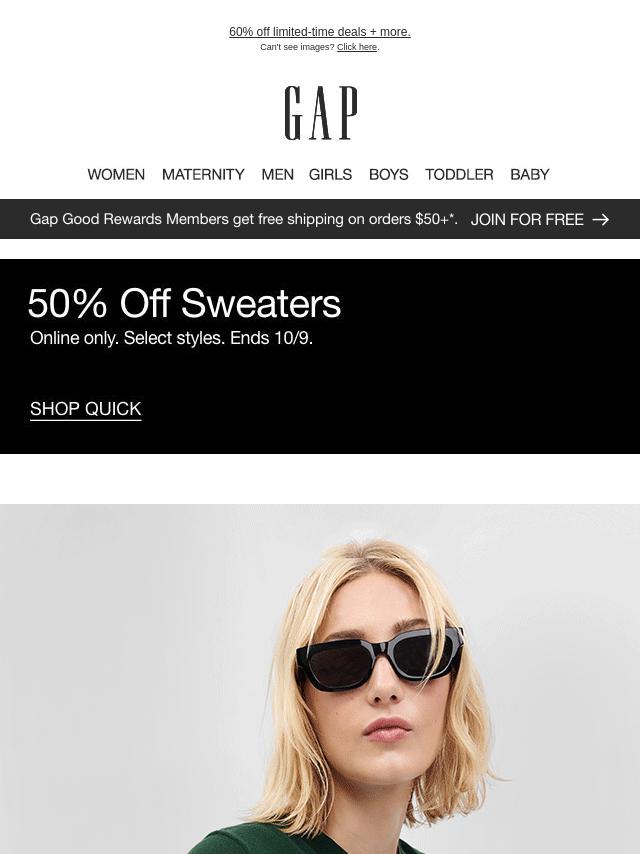Click the 50% Off Sweaters headline
640x854 pixels.
click(184, 303)
